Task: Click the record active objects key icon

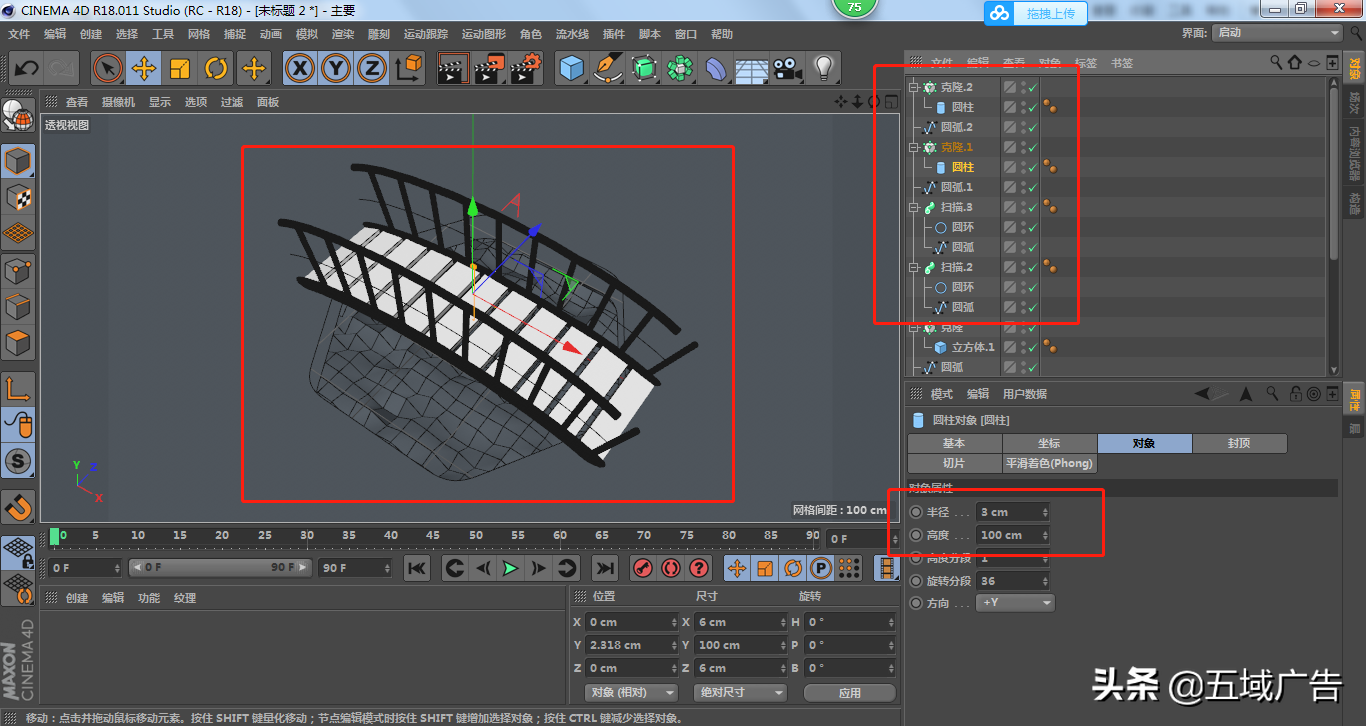Action: coord(643,568)
